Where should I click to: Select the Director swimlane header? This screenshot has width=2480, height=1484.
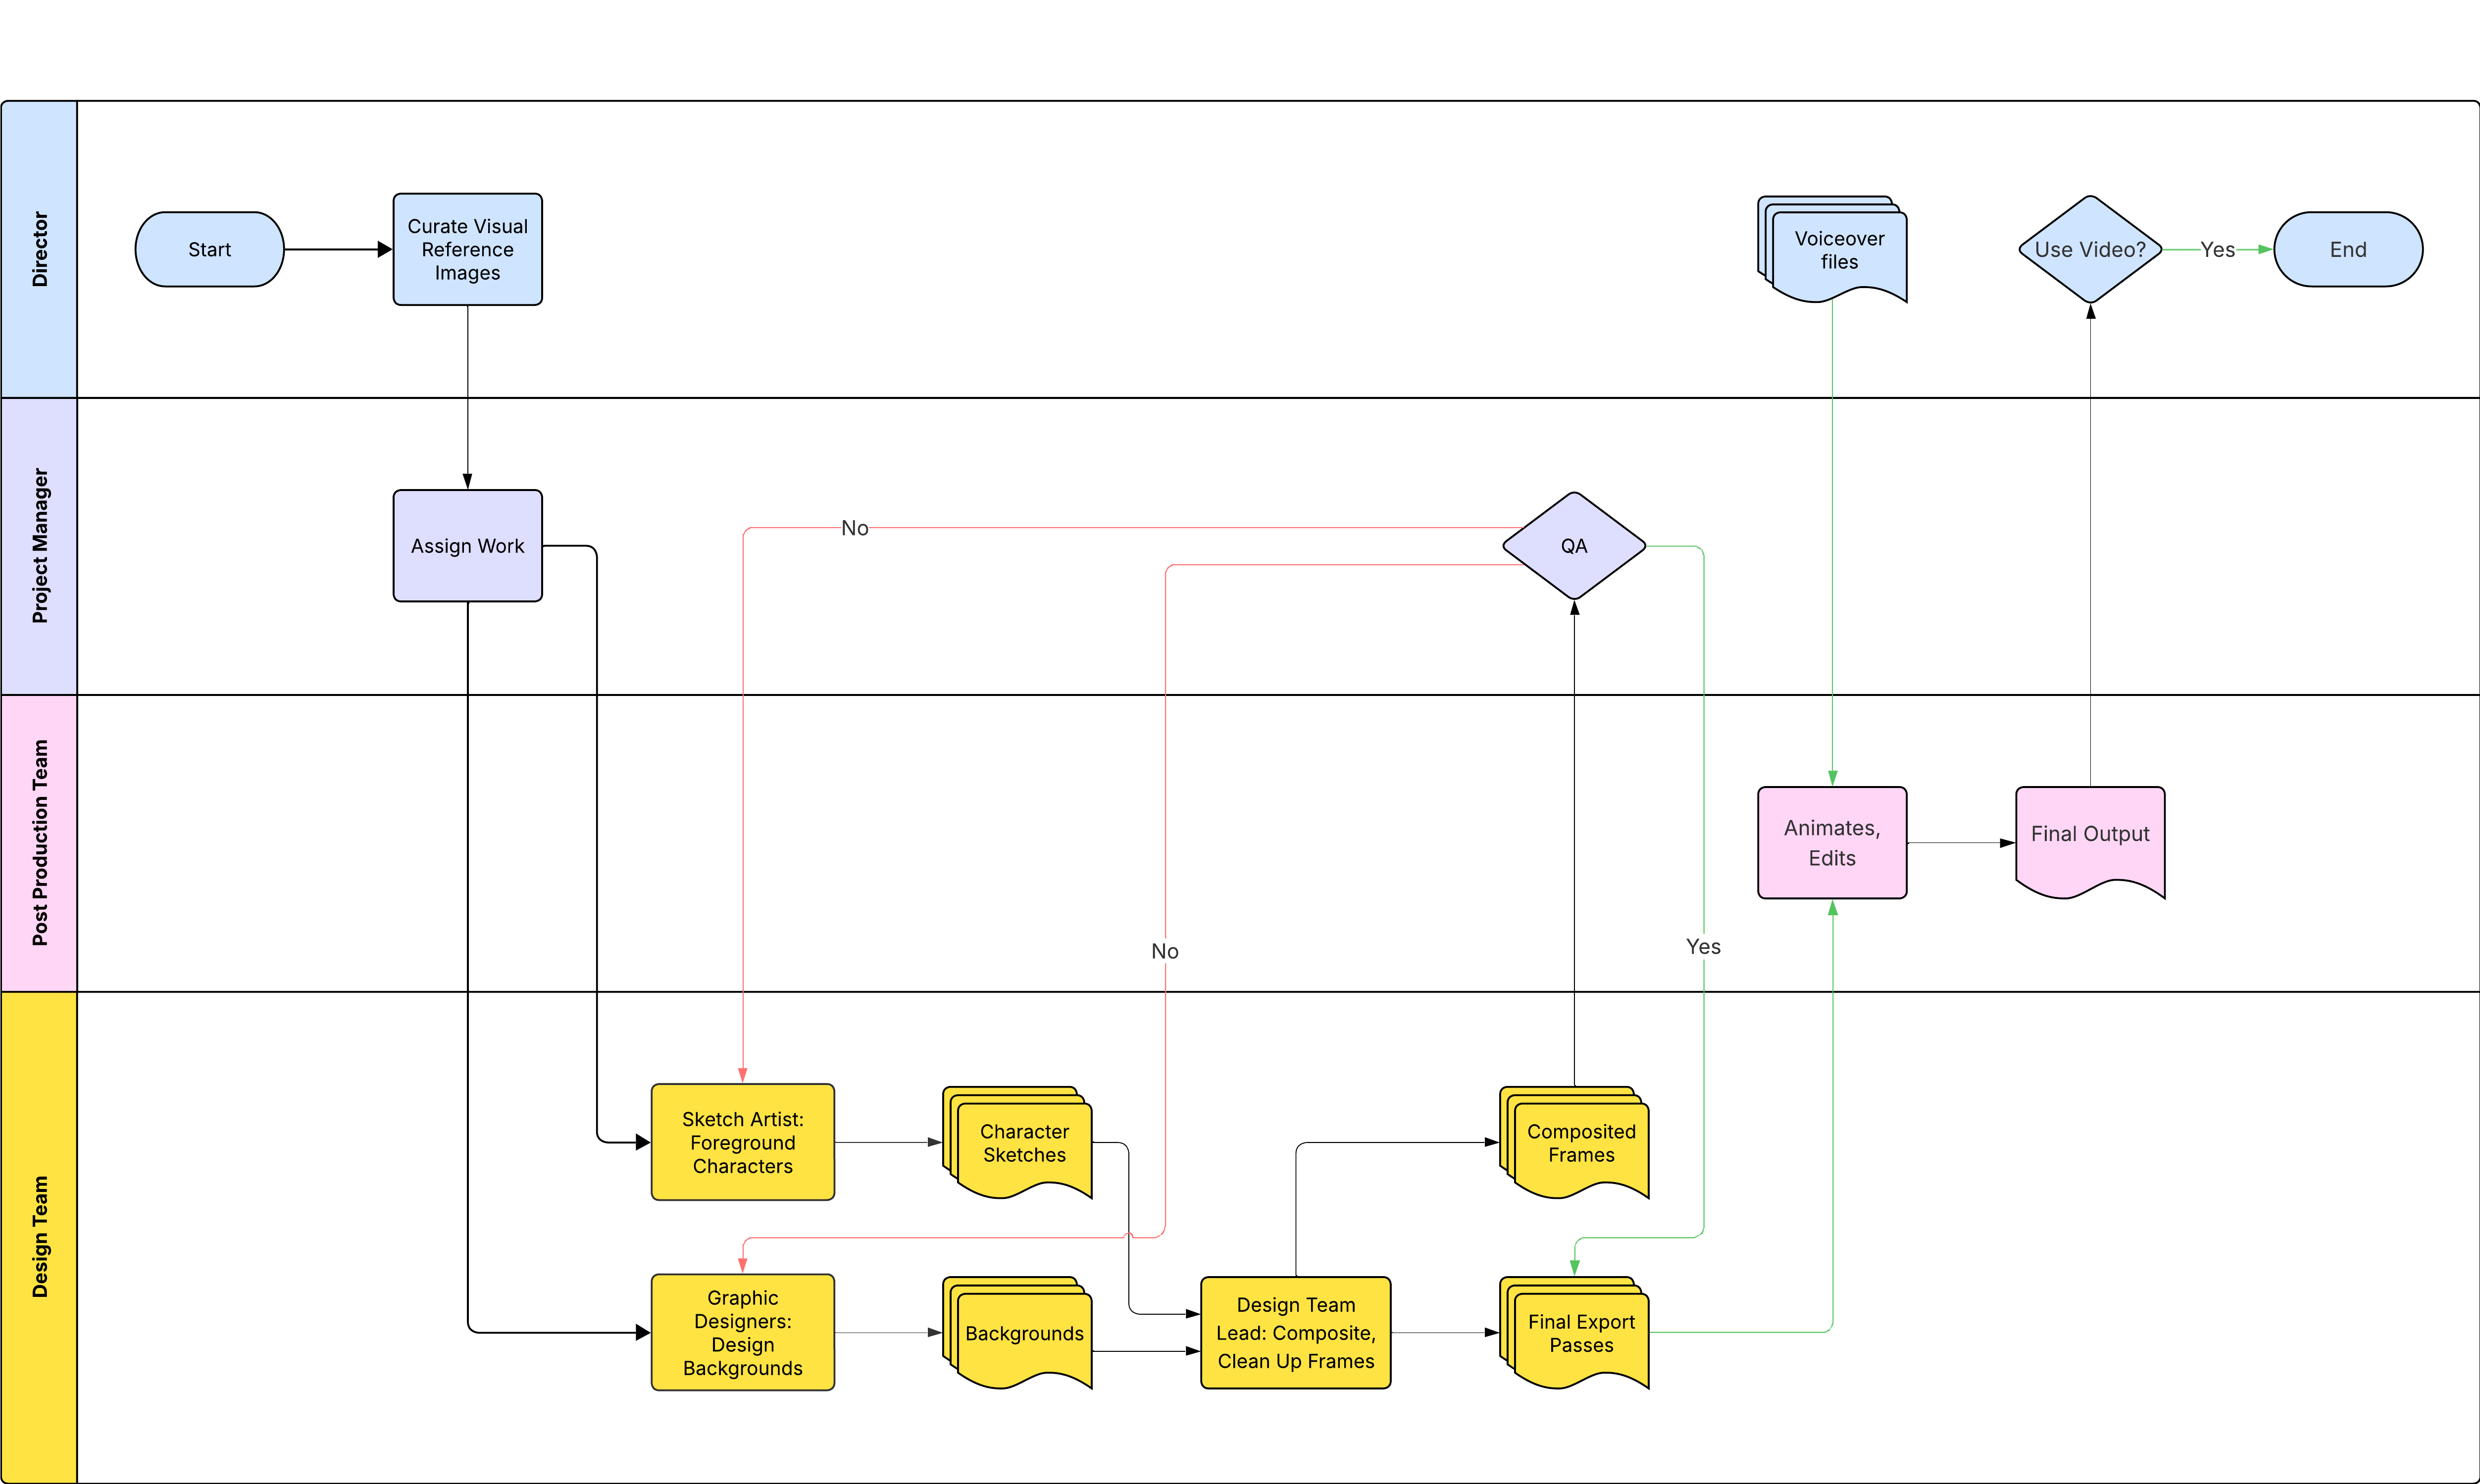coord(39,249)
